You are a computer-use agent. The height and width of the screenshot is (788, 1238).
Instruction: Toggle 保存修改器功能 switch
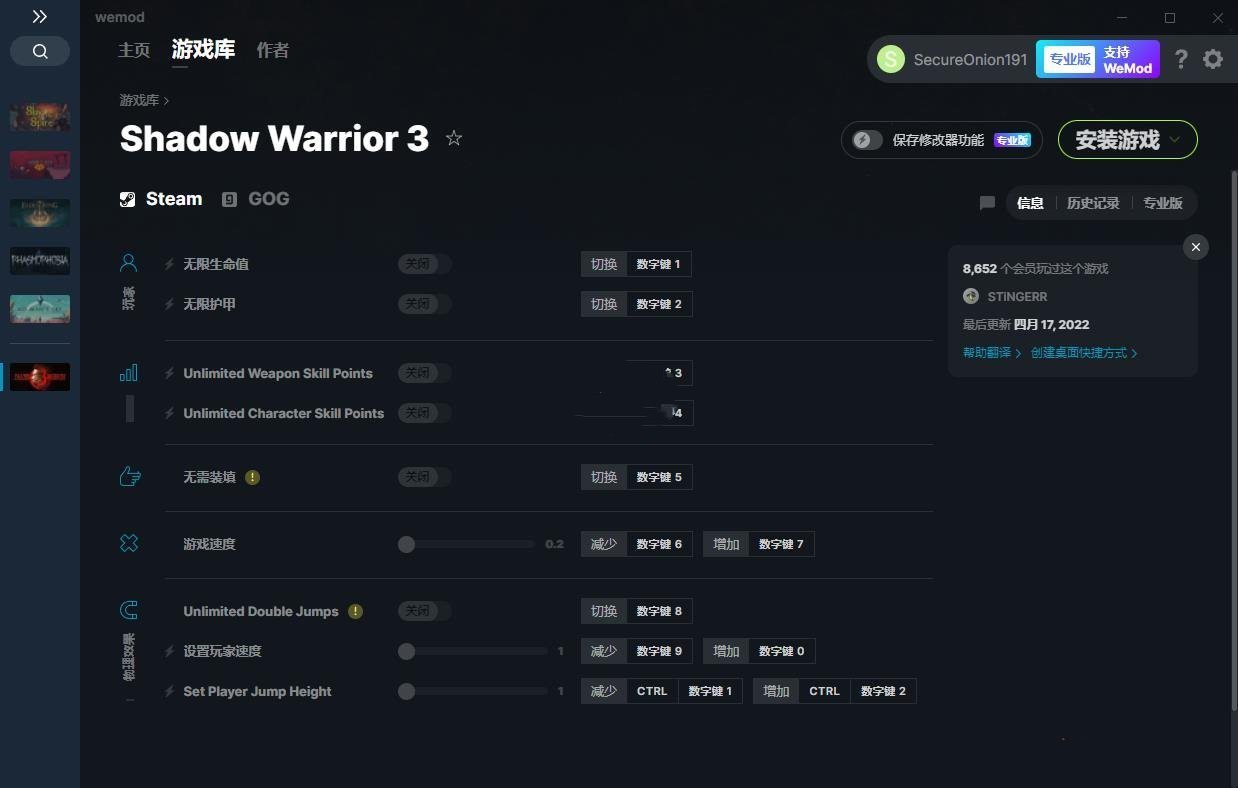[868, 140]
